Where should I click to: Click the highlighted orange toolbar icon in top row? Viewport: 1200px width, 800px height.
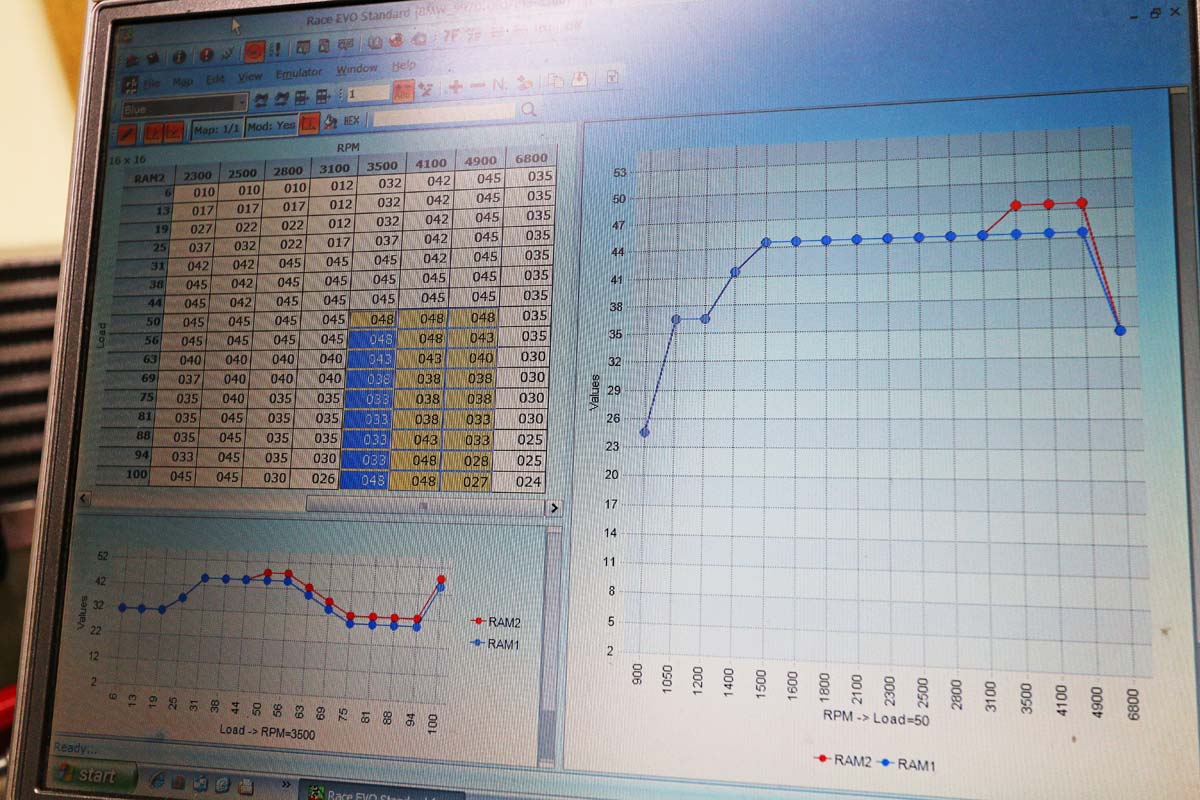coord(254,51)
